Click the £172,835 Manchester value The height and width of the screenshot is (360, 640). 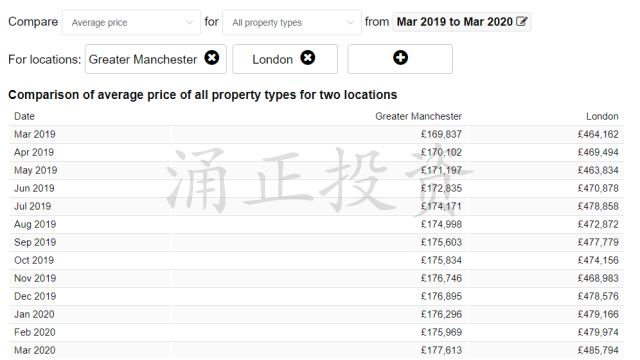point(441,188)
